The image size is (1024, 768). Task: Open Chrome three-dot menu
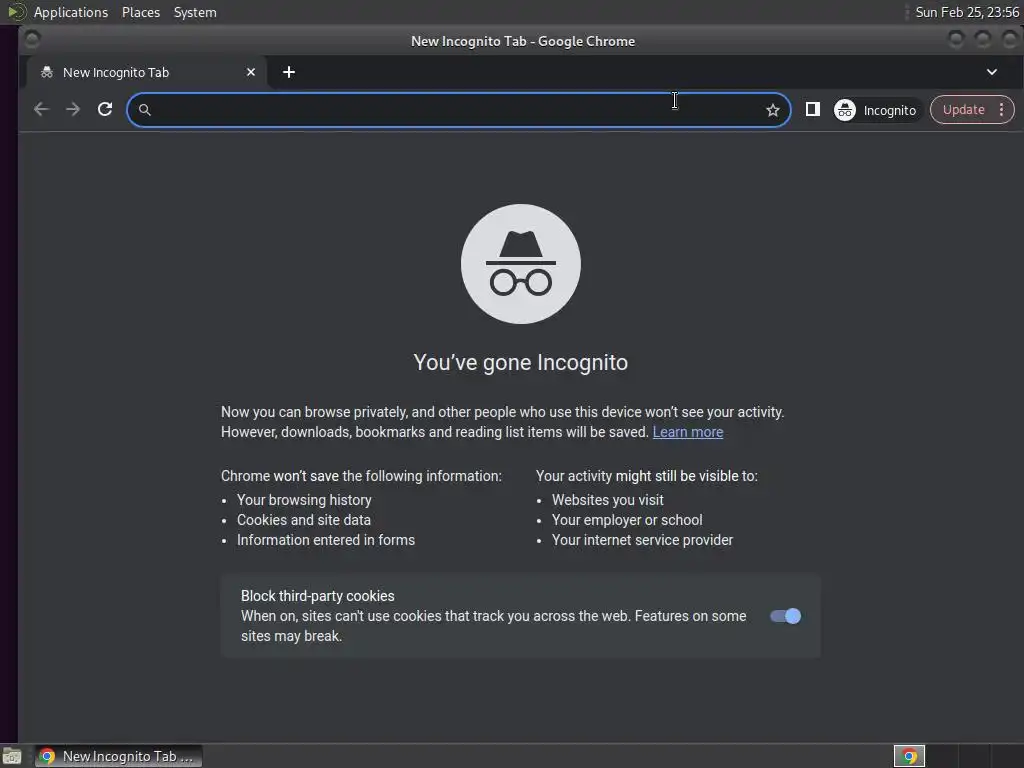point(1001,110)
